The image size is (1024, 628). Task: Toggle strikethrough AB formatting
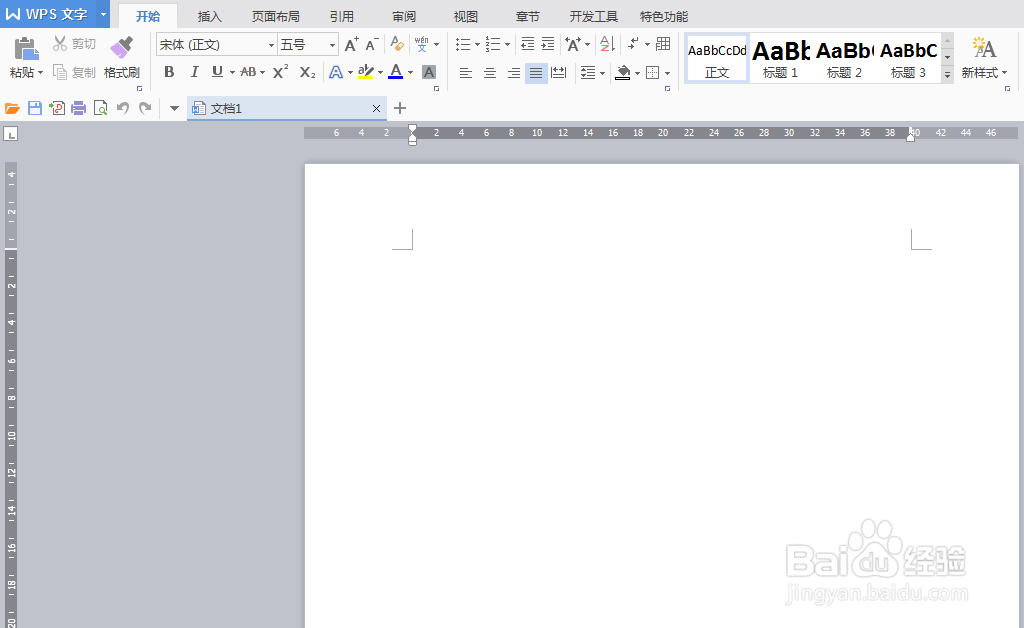(248, 72)
